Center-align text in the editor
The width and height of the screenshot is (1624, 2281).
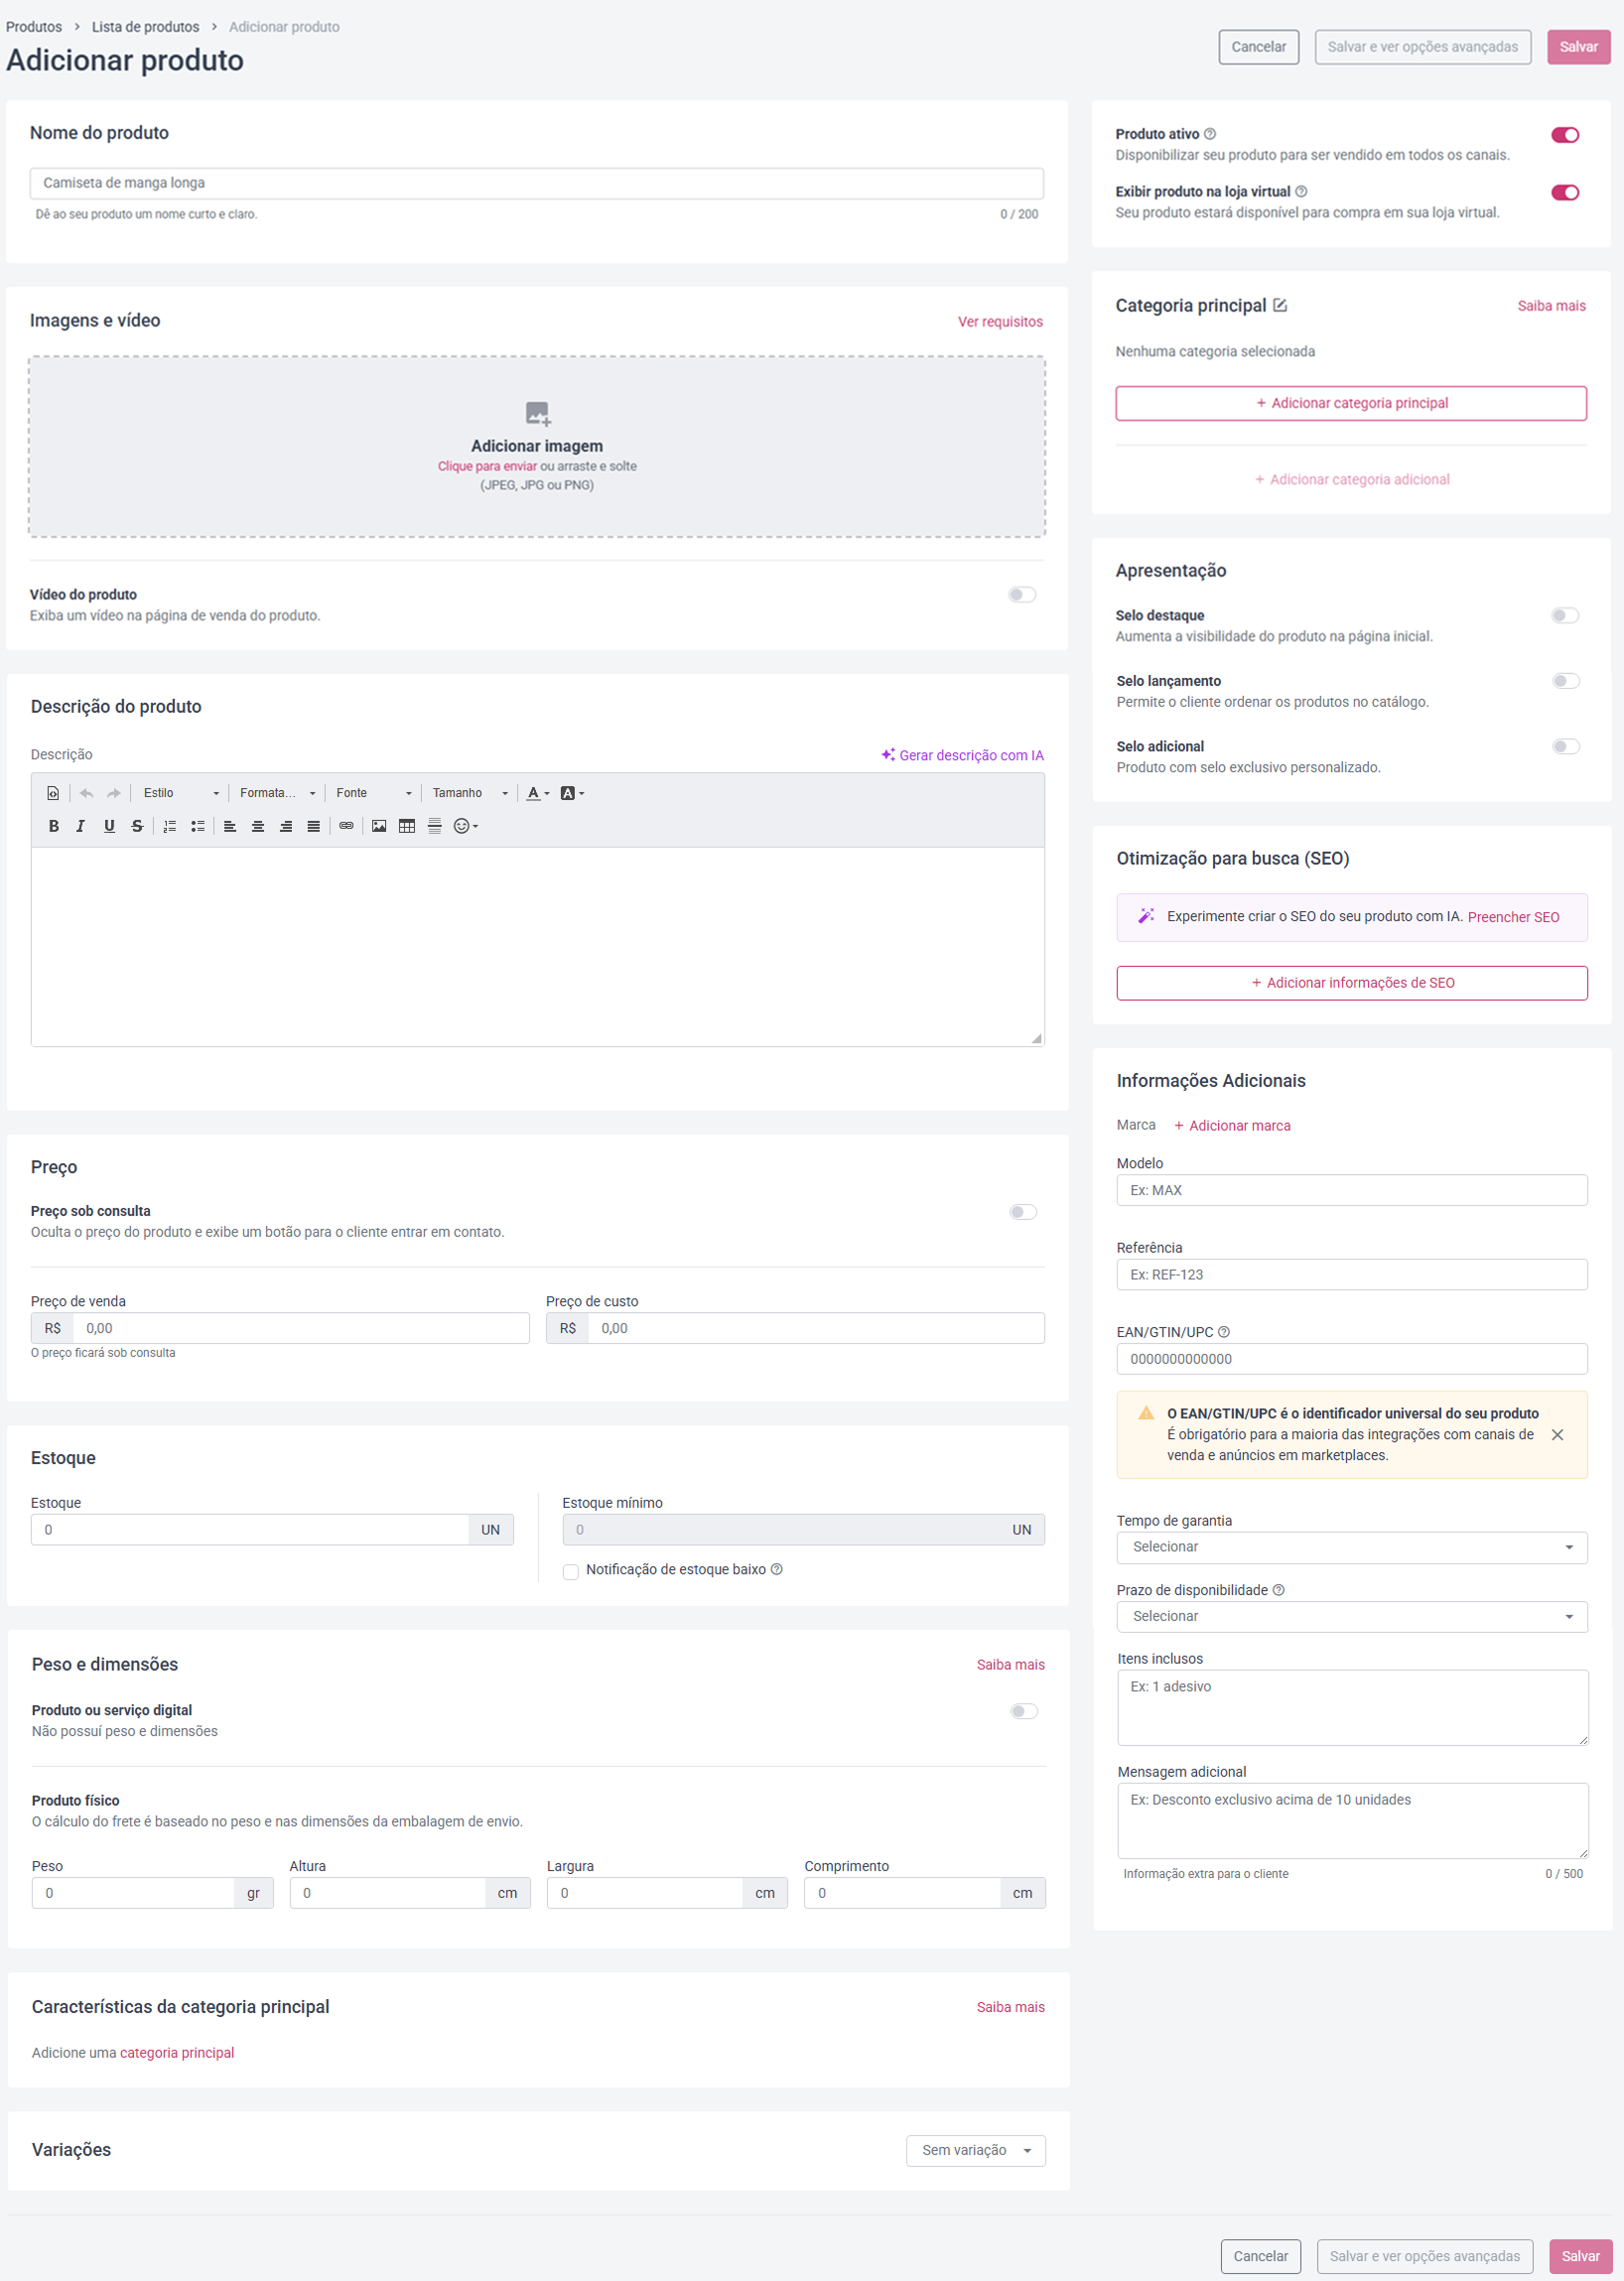click(x=258, y=826)
